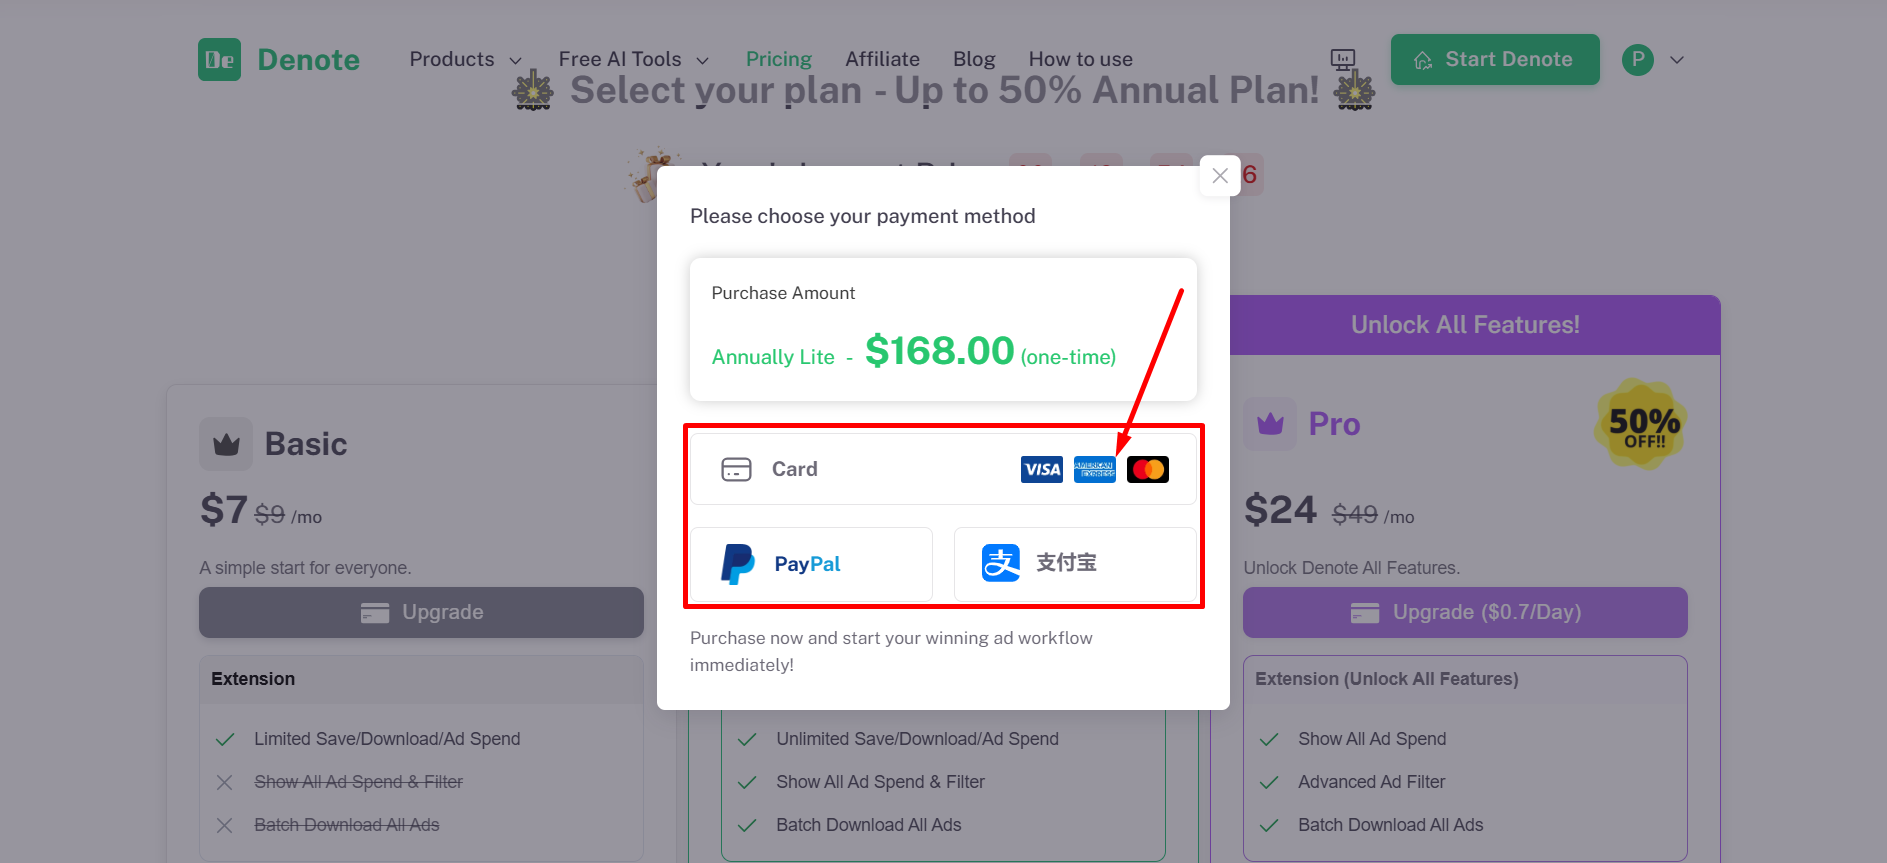The width and height of the screenshot is (1887, 863).
Task: Open the How to use page
Action: click(x=1080, y=60)
